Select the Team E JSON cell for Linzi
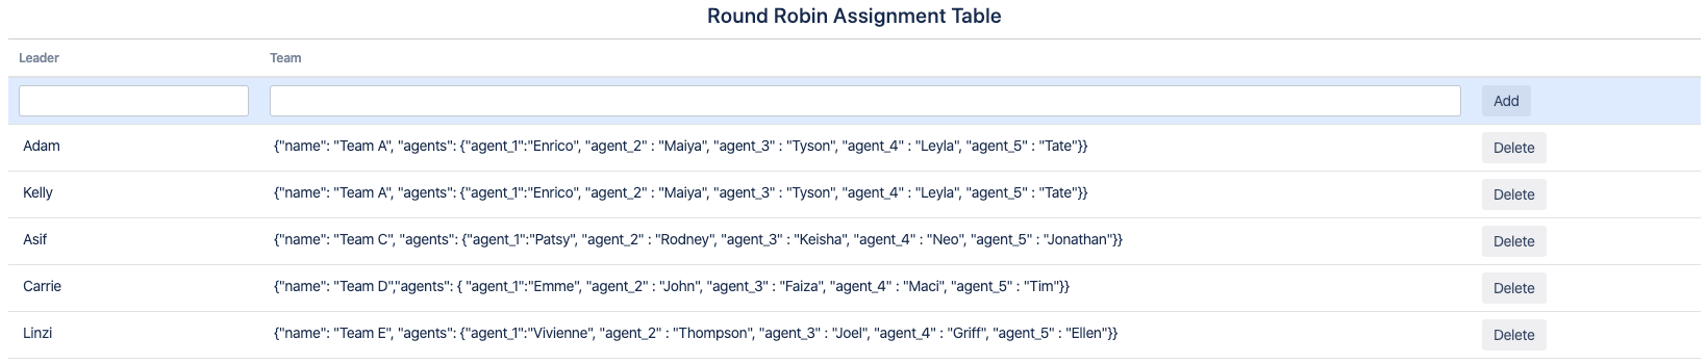 (x=695, y=334)
